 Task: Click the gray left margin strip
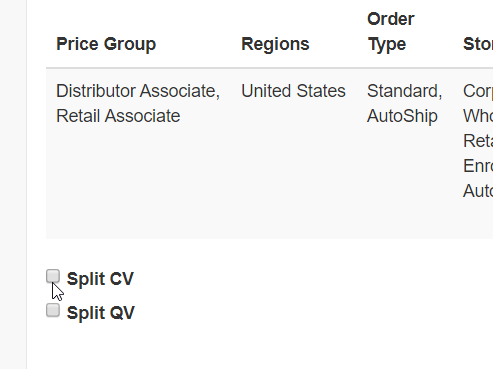[x=13, y=184]
